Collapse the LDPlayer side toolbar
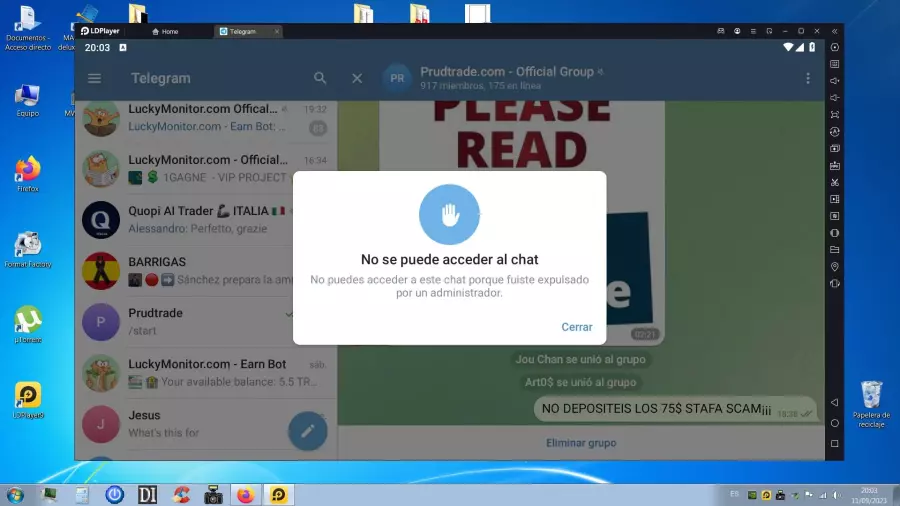 tap(835, 31)
